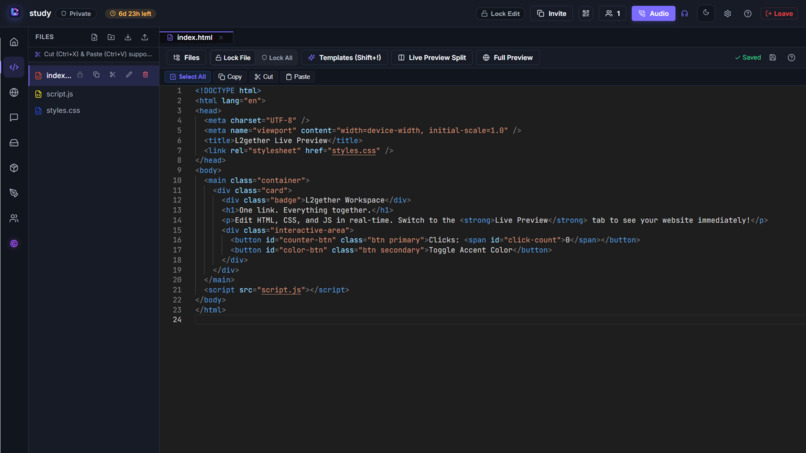Duplicate index file with copy icon
The image size is (806, 453).
pos(96,75)
